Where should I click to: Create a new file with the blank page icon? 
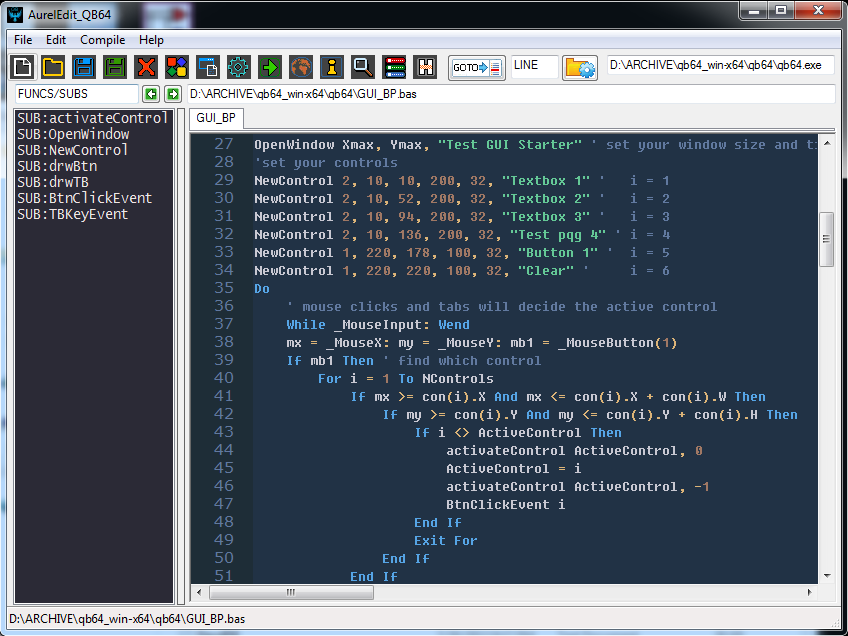[23, 68]
